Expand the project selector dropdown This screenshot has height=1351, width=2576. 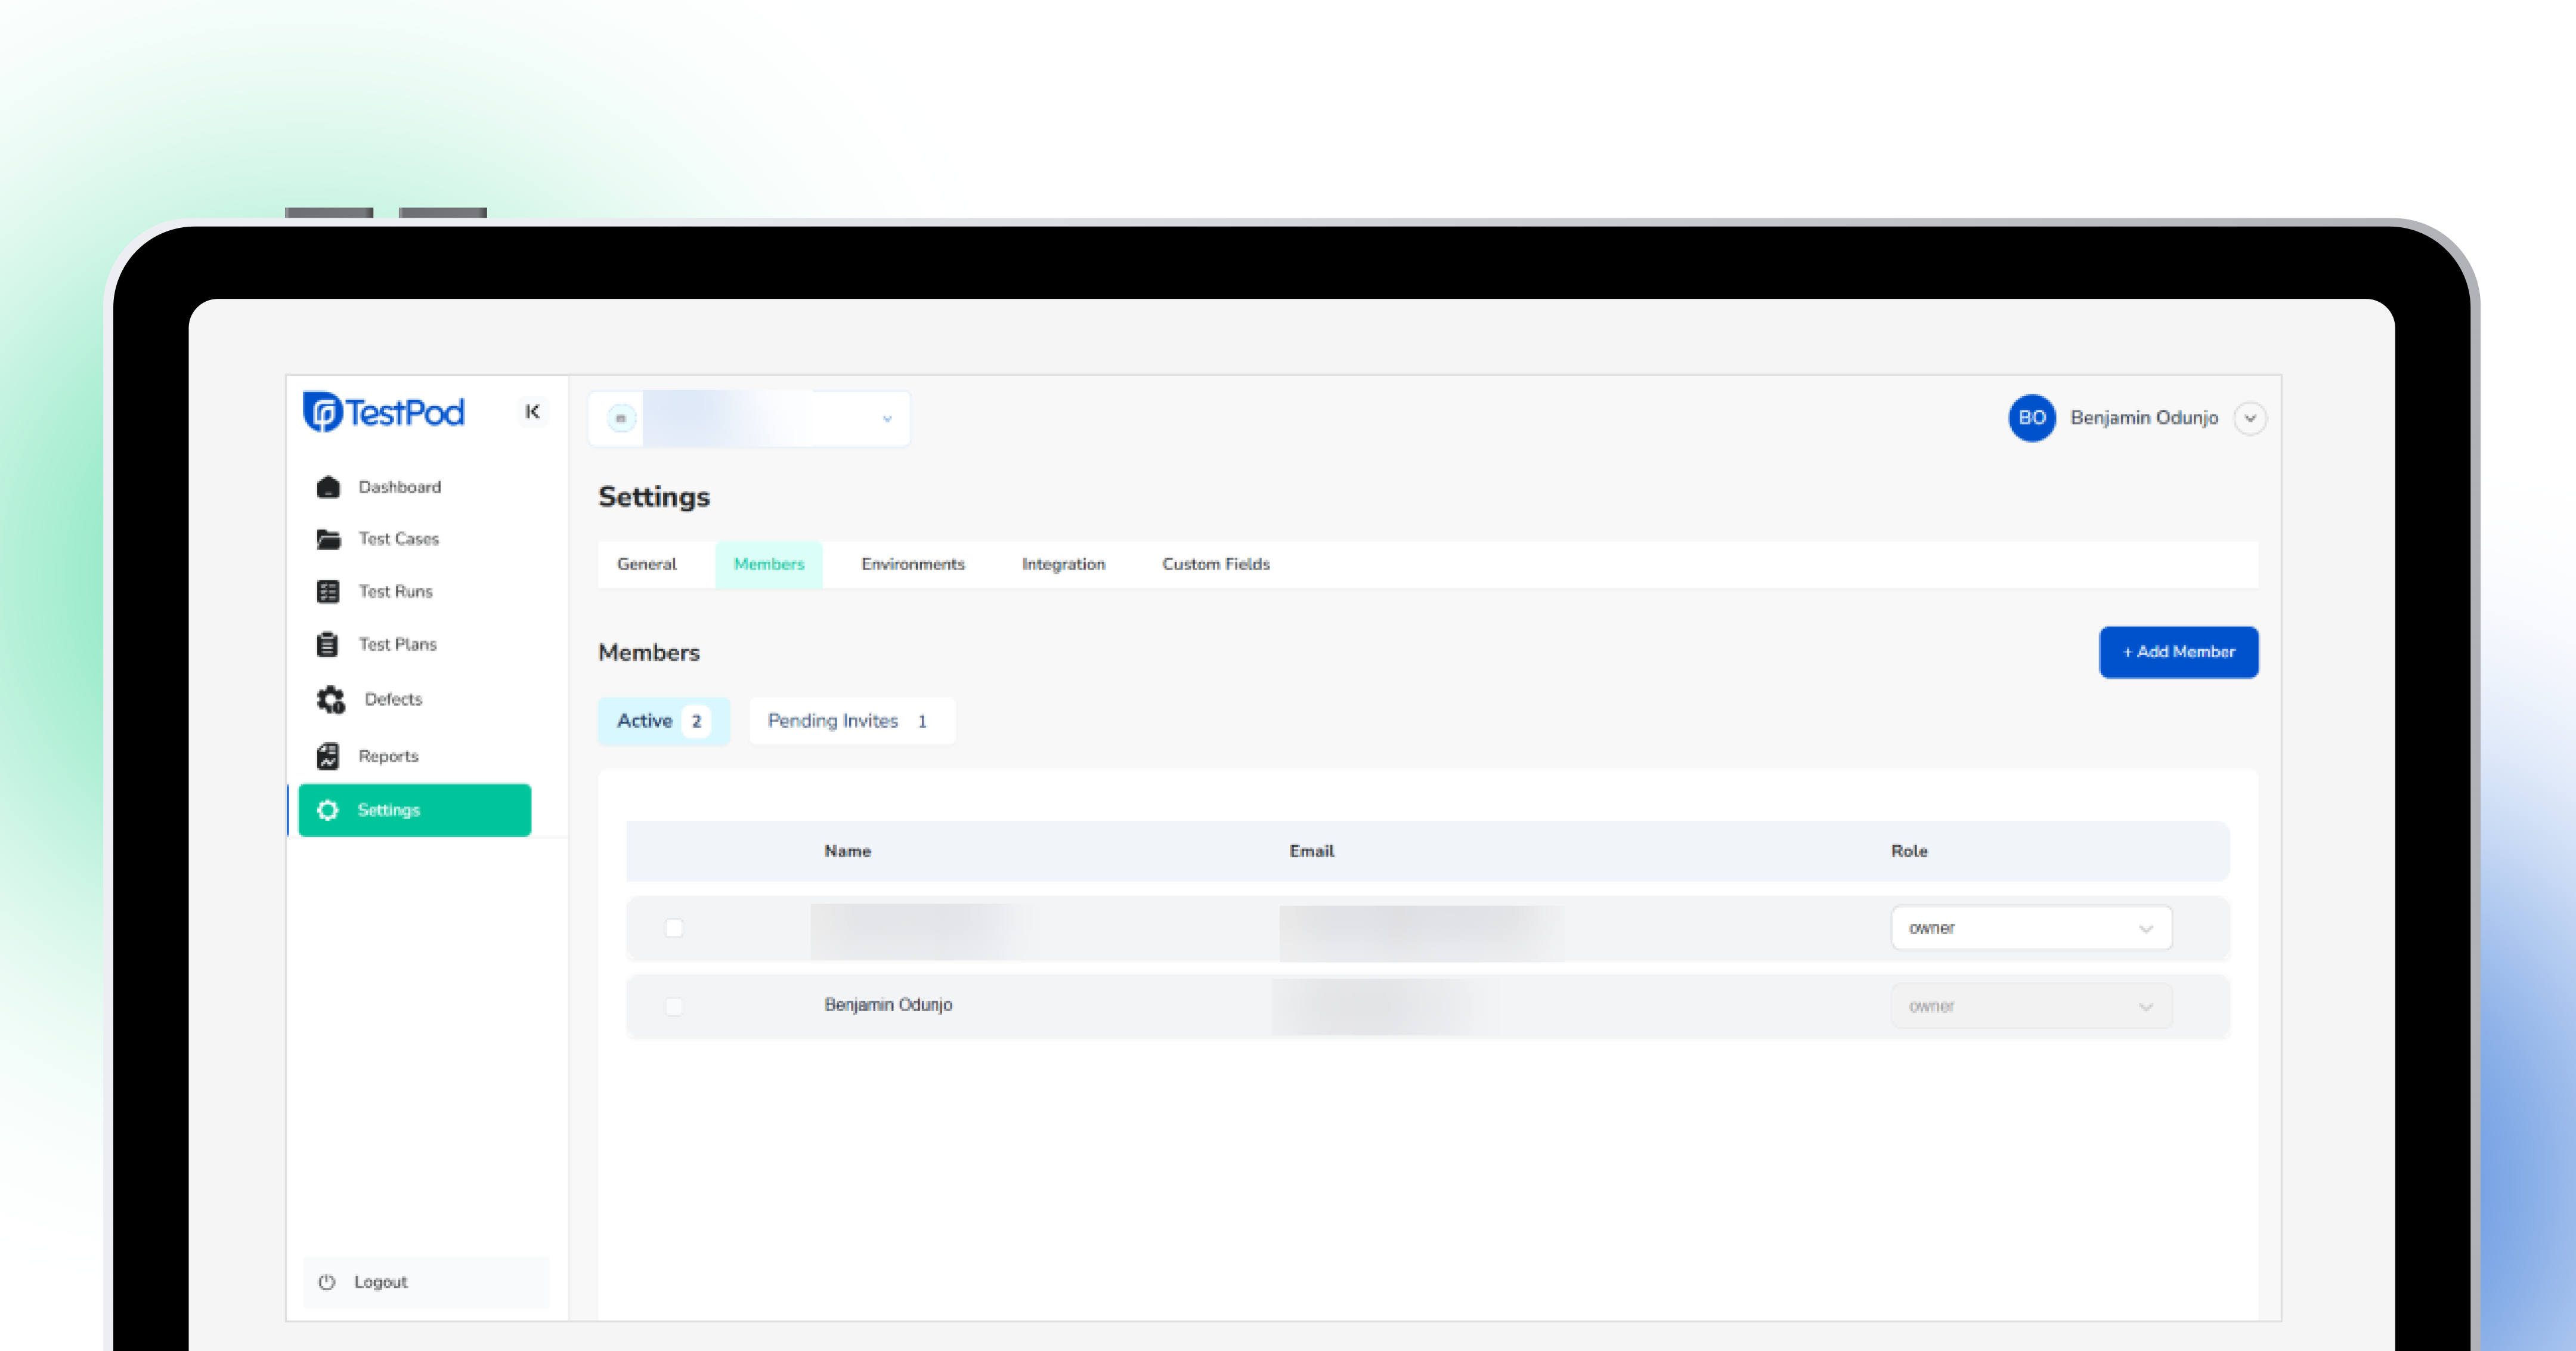pyautogui.click(x=887, y=418)
